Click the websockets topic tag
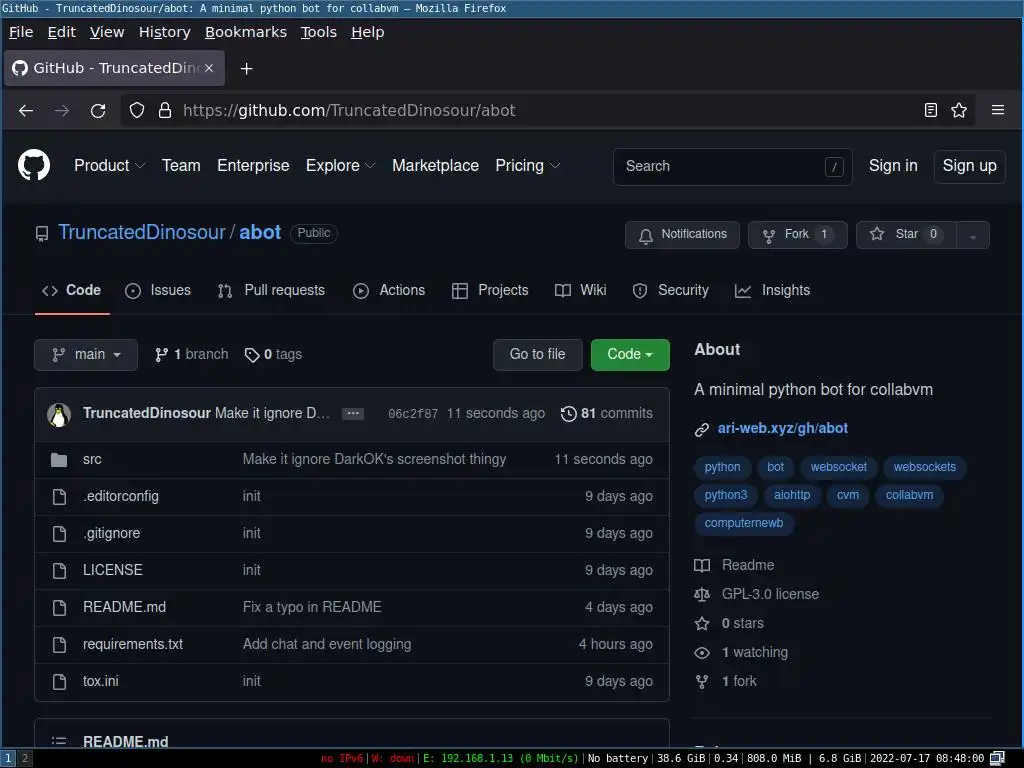Image resolution: width=1024 pixels, height=768 pixels. 925,468
